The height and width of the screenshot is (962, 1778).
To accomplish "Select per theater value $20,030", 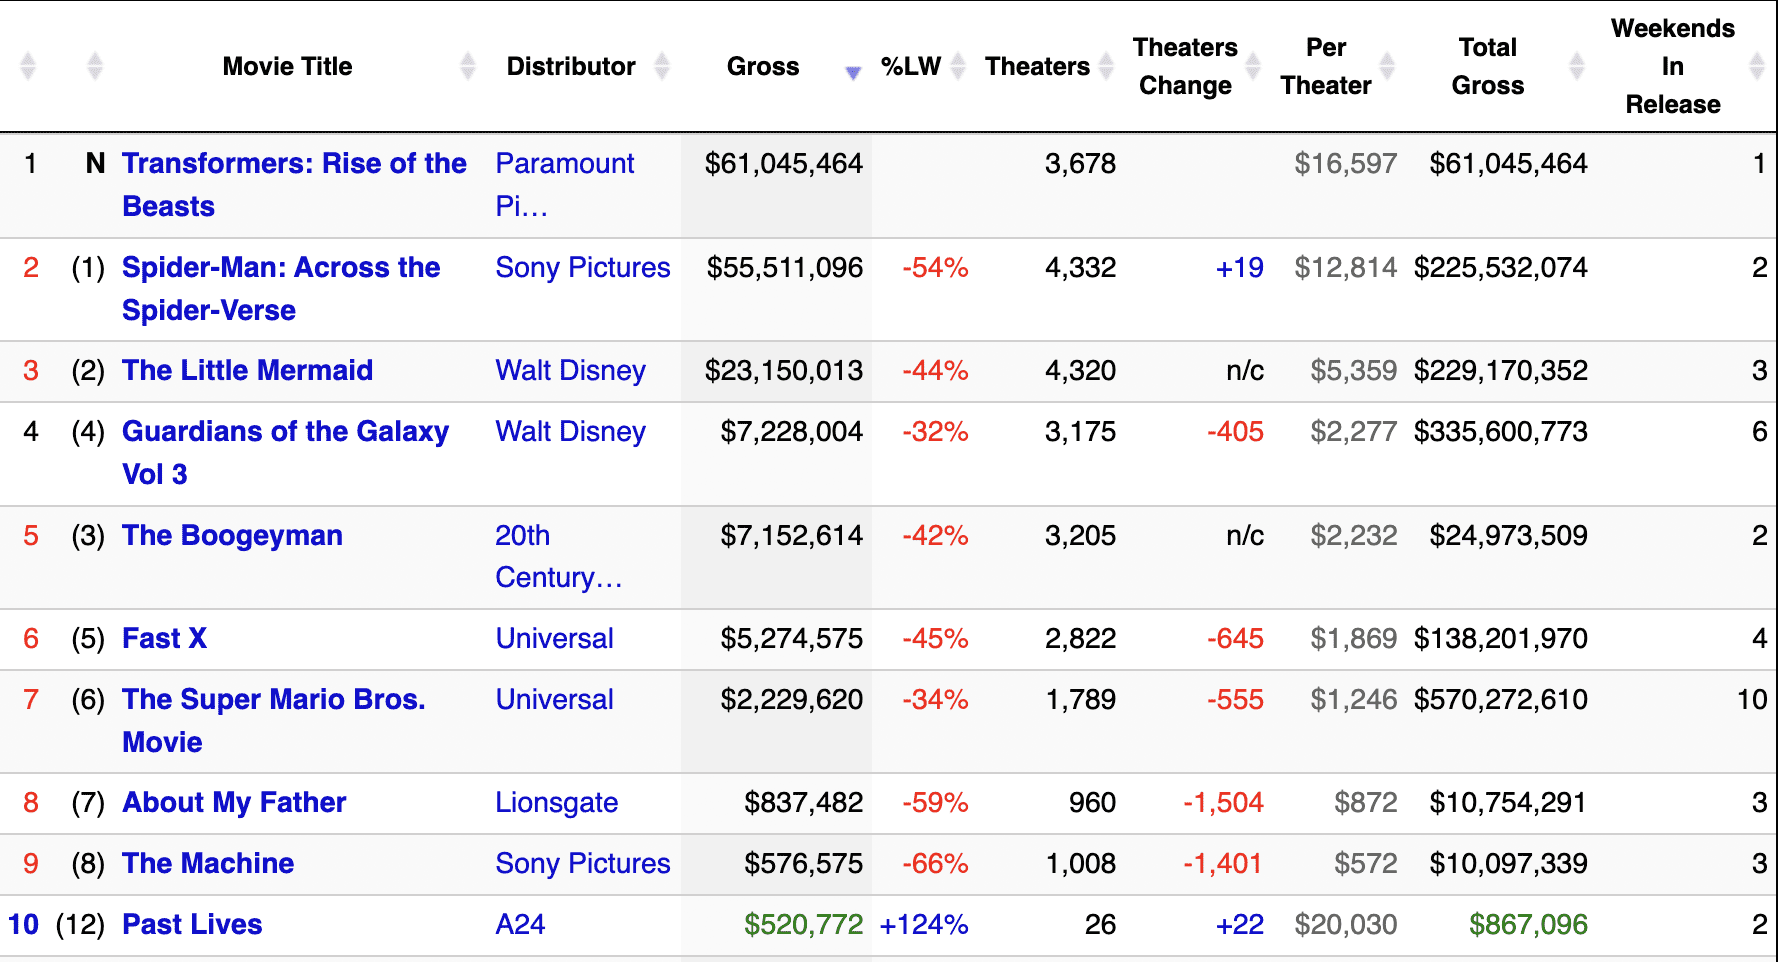I will pos(1346,925).
